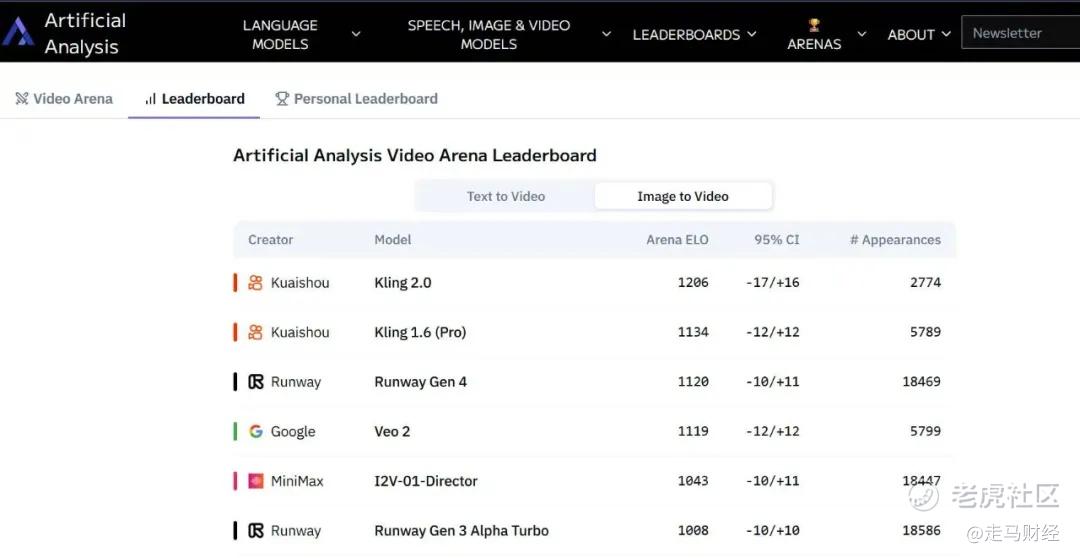Click the Newsletter input field
Image resolution: width=1080 pixels, height=558 pixels.
click(1021, 33)
